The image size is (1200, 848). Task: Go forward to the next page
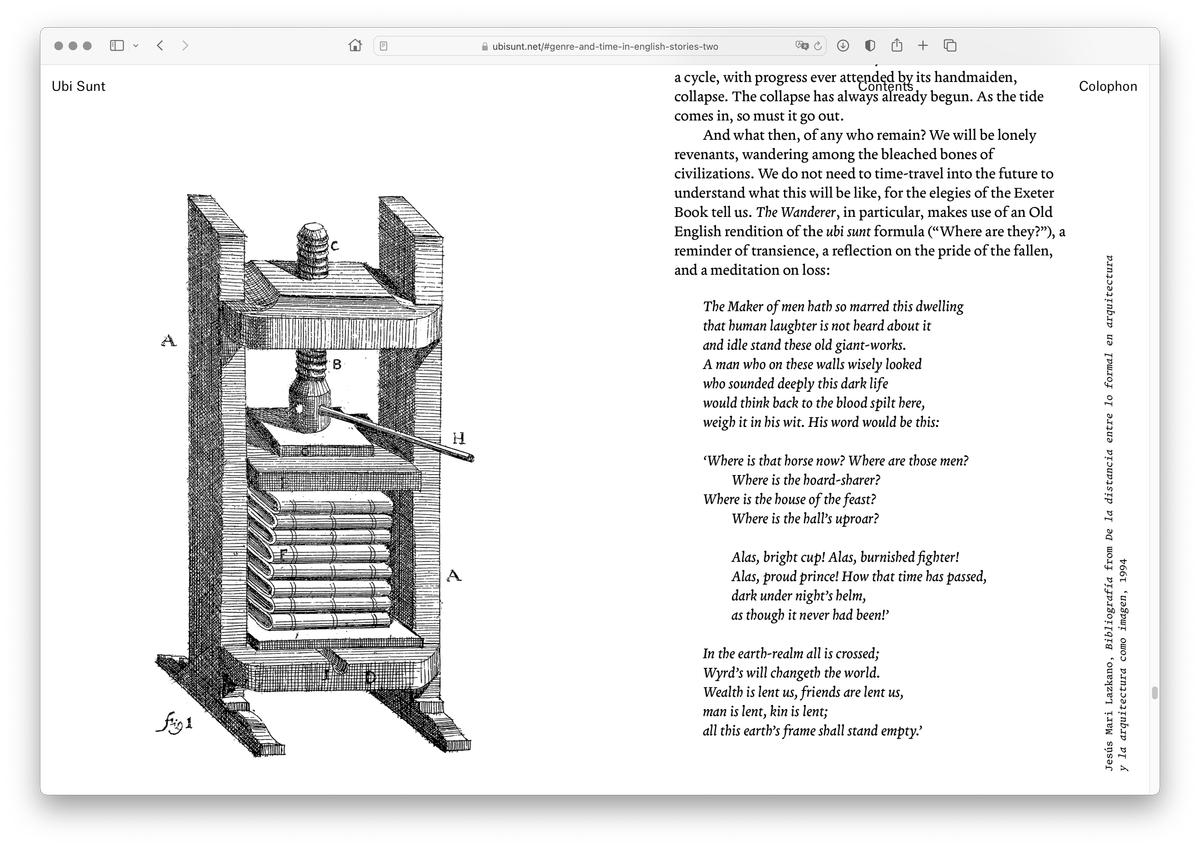point(185,45)
